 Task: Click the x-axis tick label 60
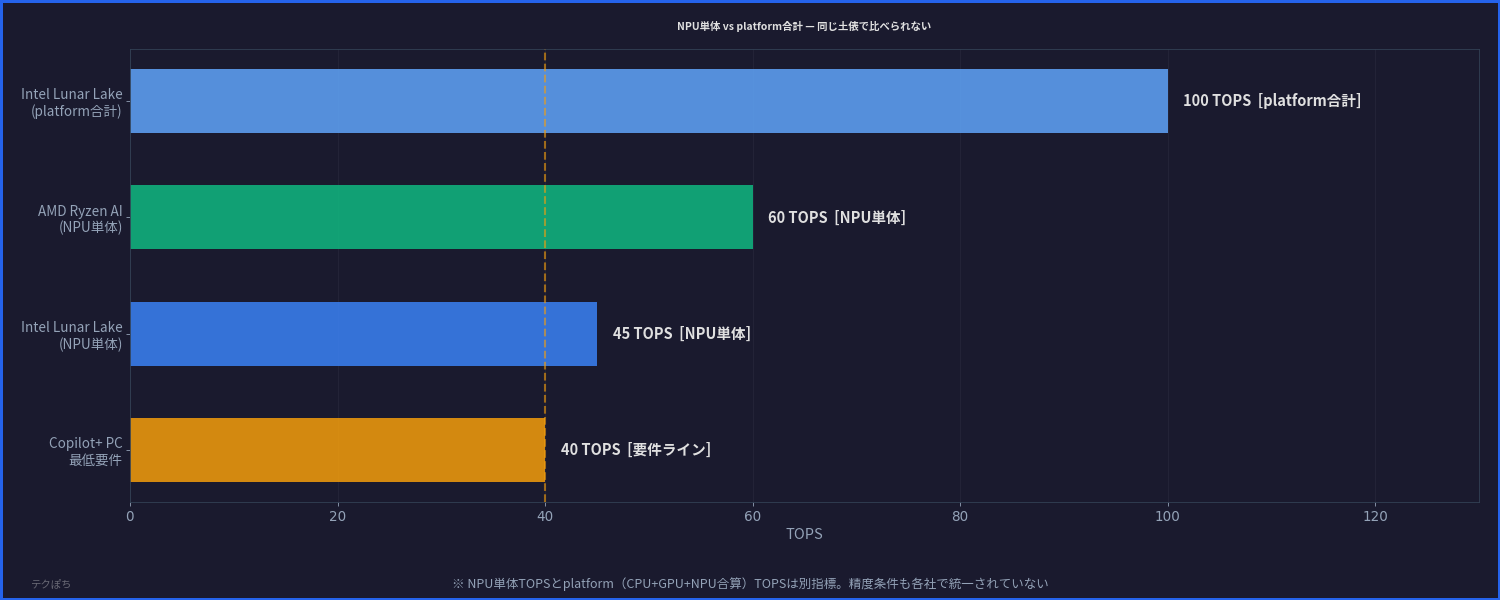click(753, 516)
